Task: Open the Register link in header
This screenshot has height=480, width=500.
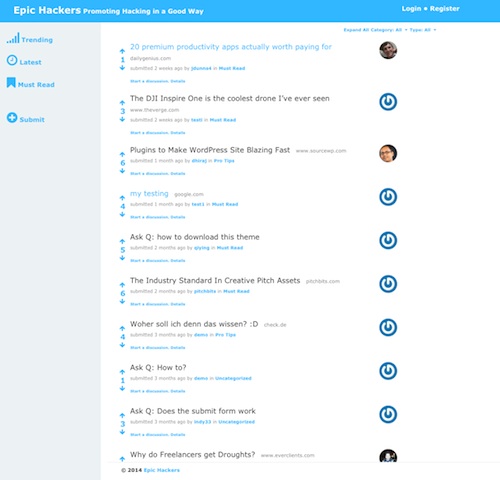Action: (x=445, y=9)
